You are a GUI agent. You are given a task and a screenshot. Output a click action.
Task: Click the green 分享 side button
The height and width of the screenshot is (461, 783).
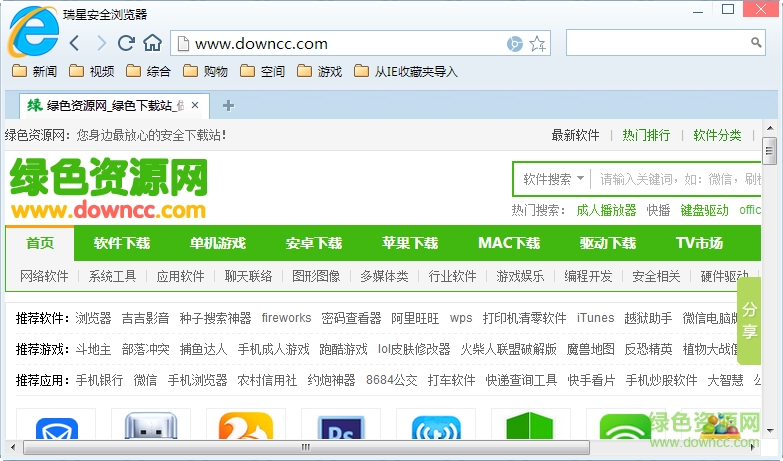[749, 320]
